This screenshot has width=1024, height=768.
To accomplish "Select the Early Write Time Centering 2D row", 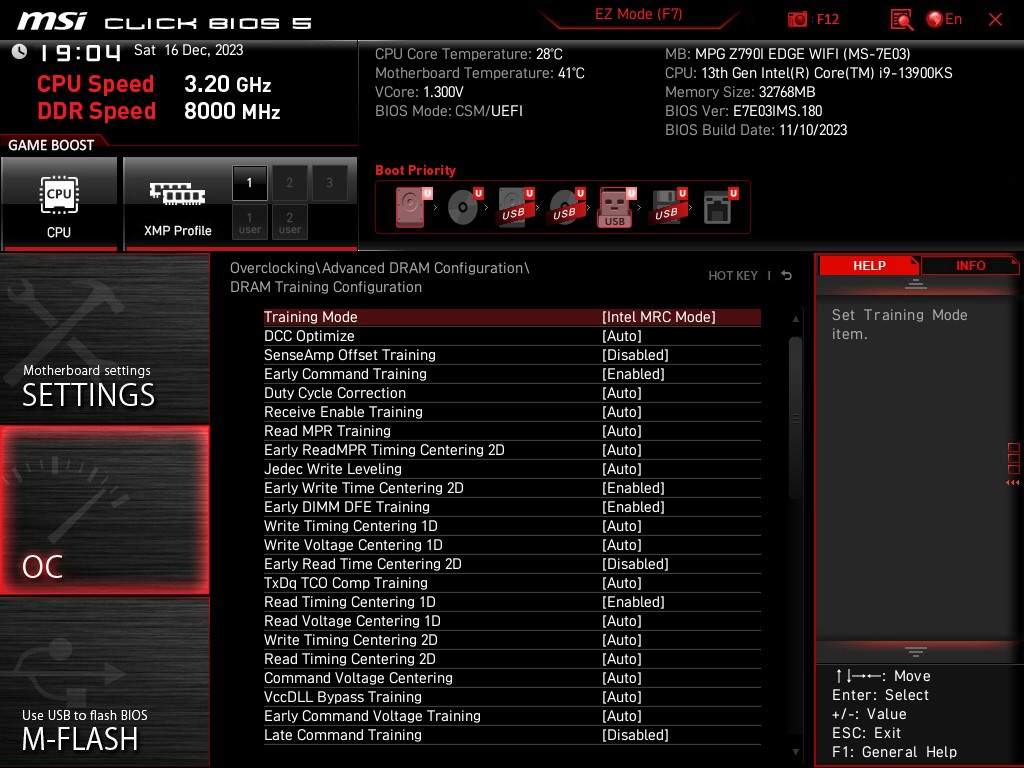I will [x=512, y=488].
